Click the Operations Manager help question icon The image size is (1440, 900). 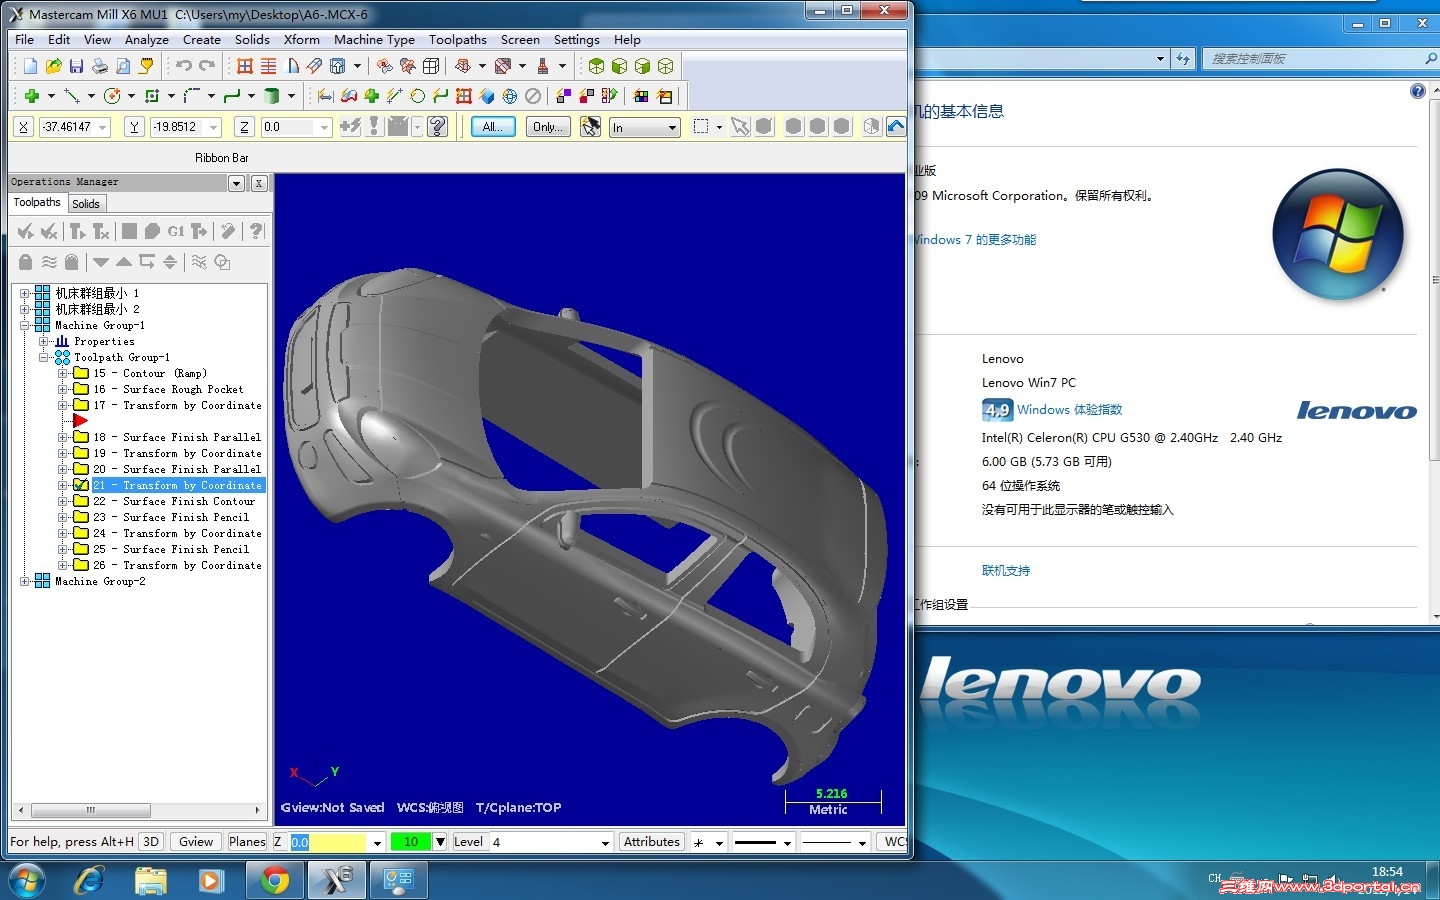pyautogui.click(x=257, y=232)
